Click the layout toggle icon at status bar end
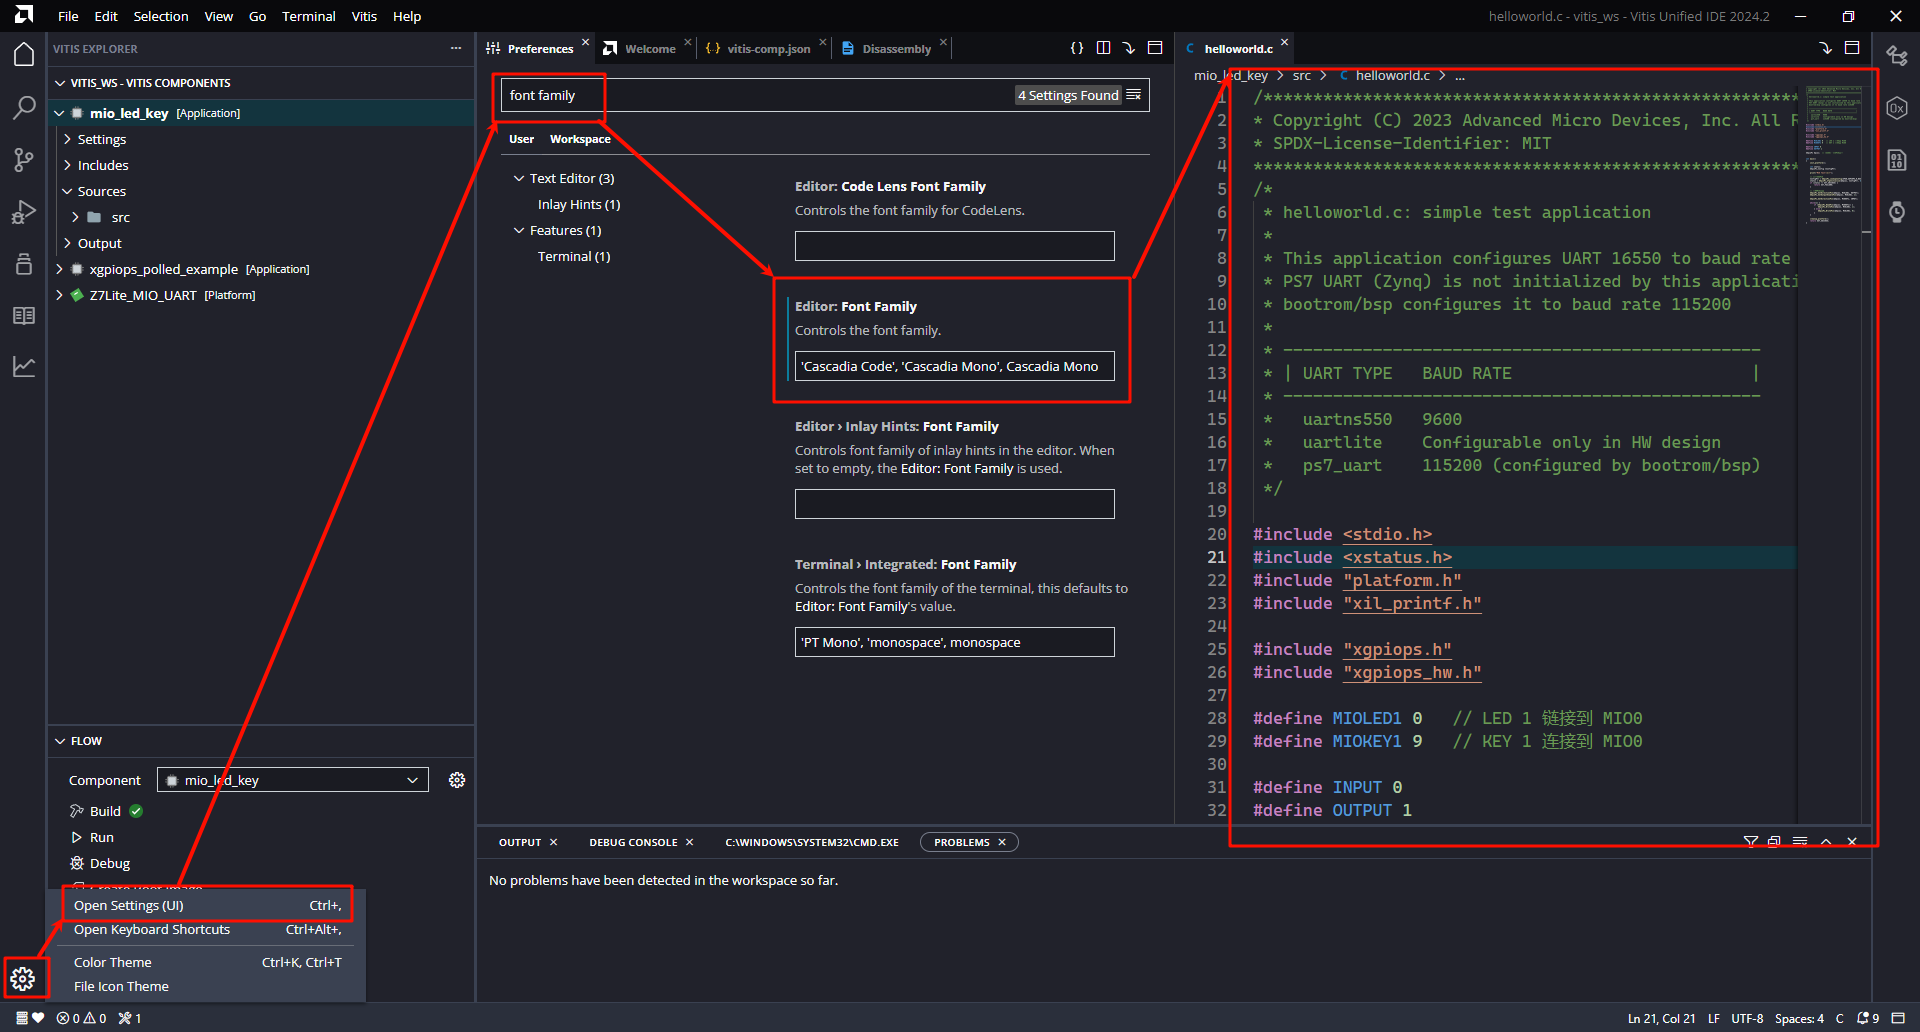Viewport: 1920px width, 1032px height. 1898,1018
